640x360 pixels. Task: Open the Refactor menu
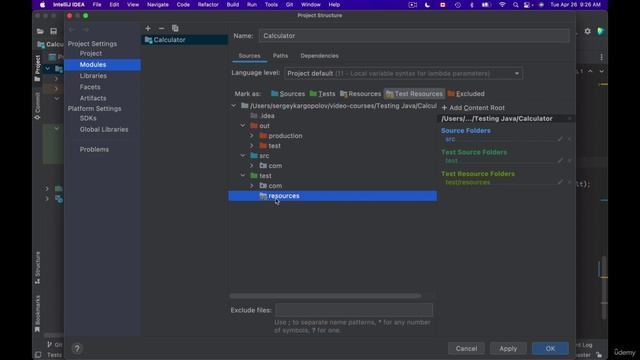click(x=208, y=5)
